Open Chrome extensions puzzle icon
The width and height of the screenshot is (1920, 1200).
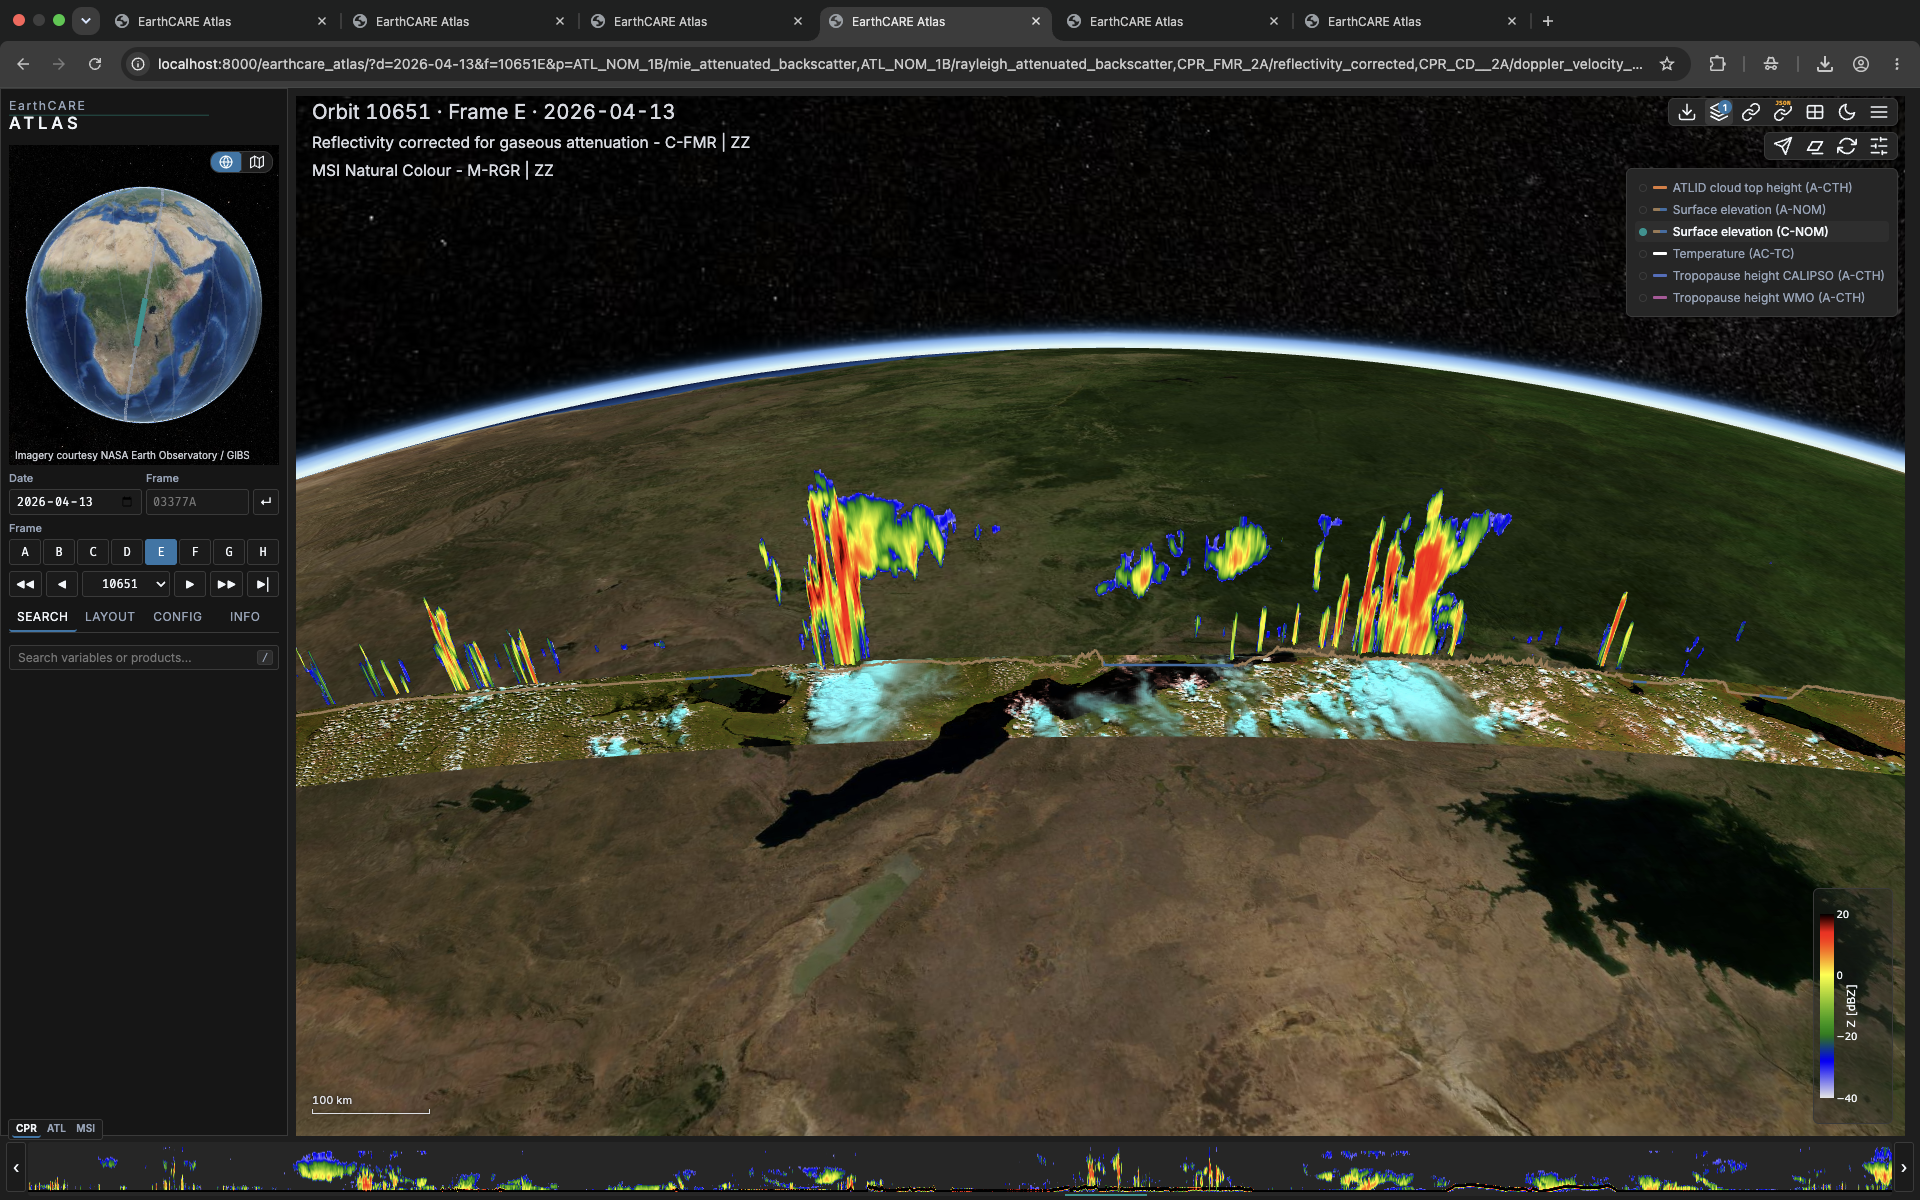pos(1717,64)
